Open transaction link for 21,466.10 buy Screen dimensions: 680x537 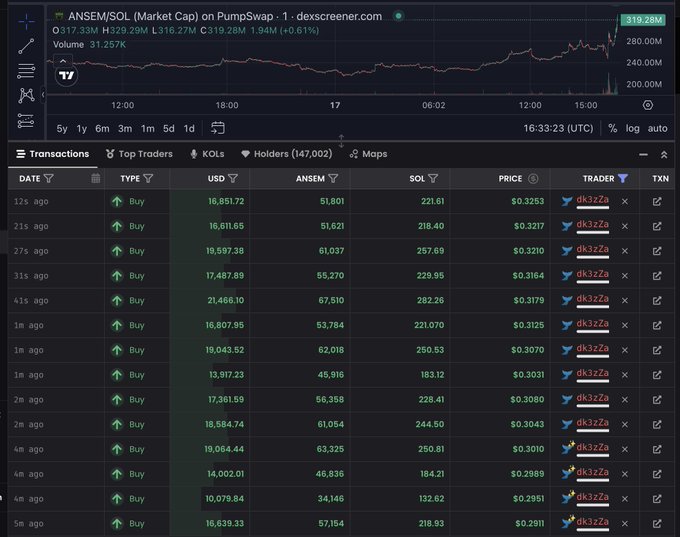pos(657,300)
